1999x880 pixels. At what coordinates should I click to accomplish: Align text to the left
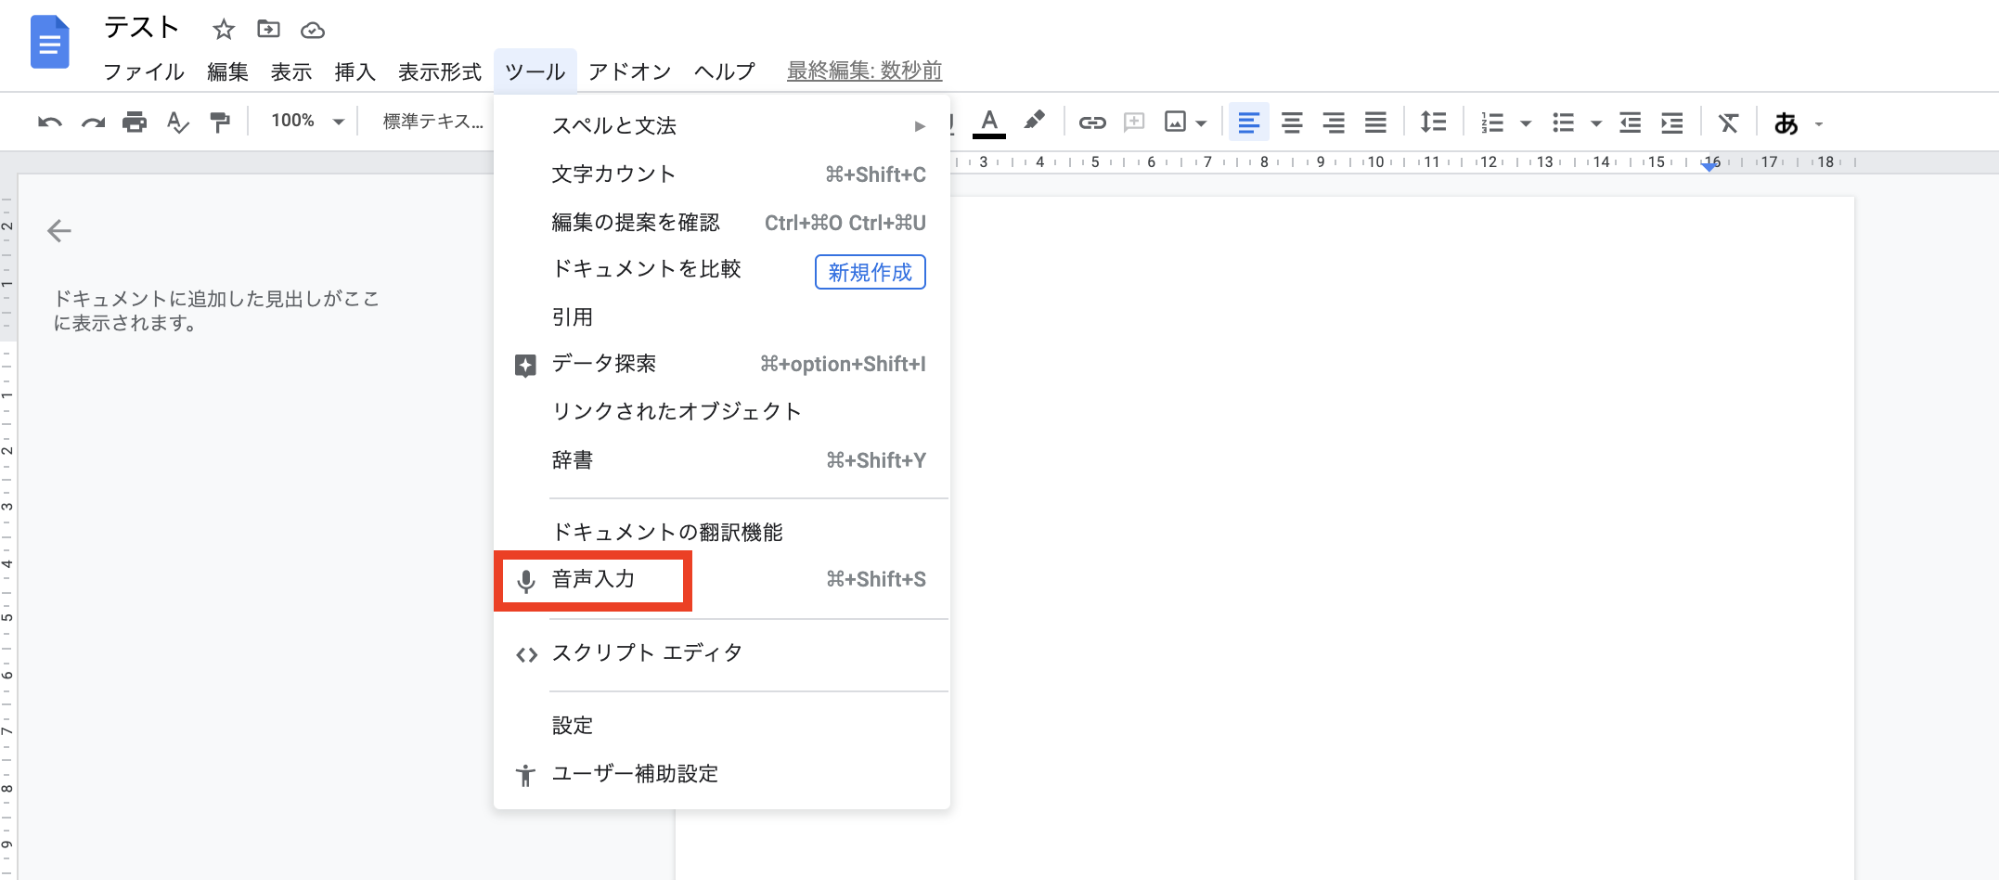(x=1249, y=122)
